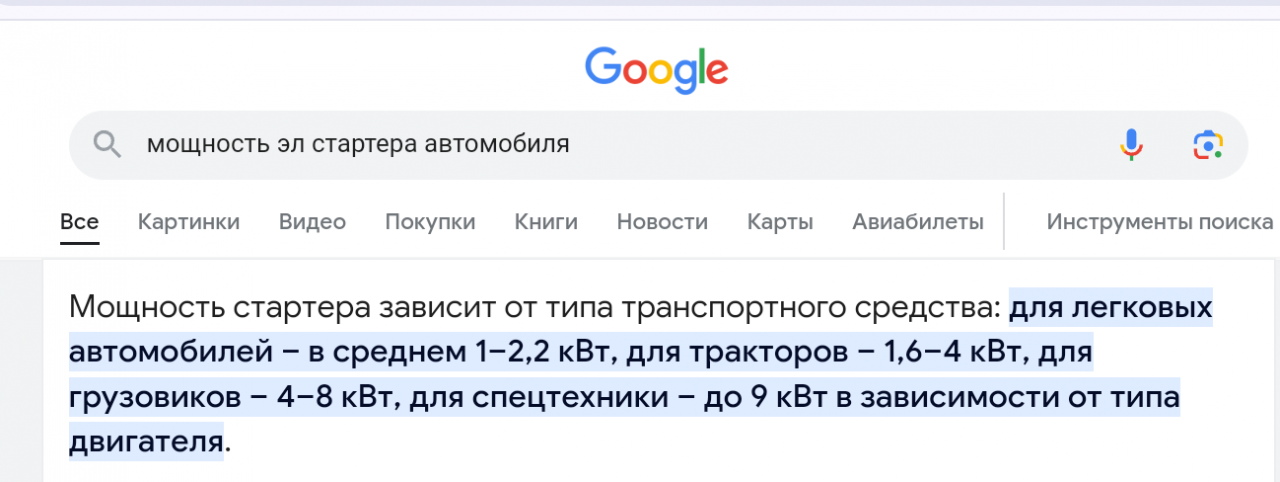The image size is (1280, 482).
Task: Select the Авиабилеты tab
Action: pos(918,222)
